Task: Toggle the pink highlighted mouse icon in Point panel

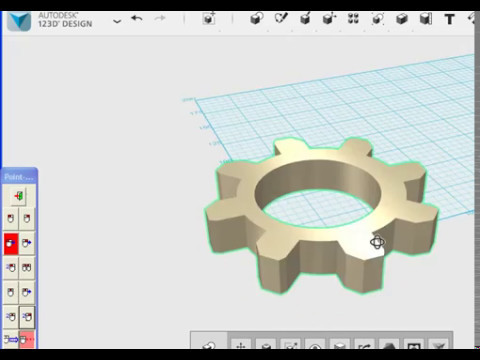Action: click(x=27, y=340)
